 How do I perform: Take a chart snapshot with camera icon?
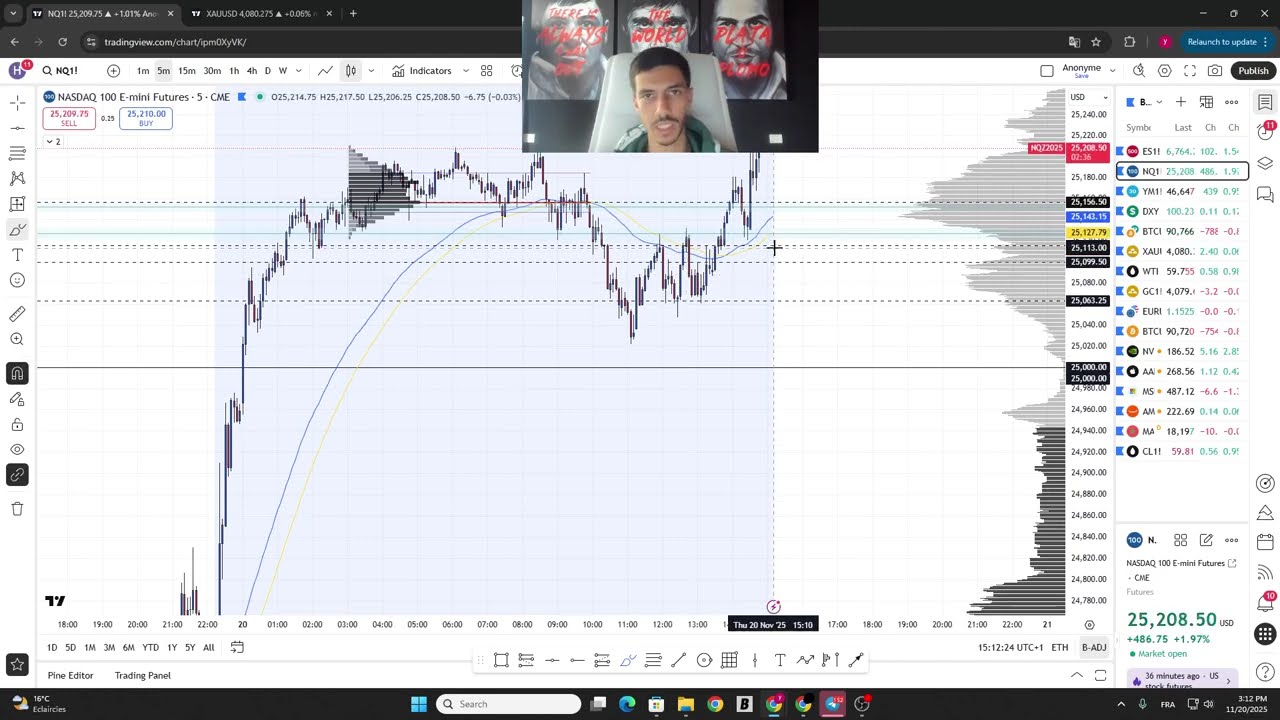pos(1215,71)
